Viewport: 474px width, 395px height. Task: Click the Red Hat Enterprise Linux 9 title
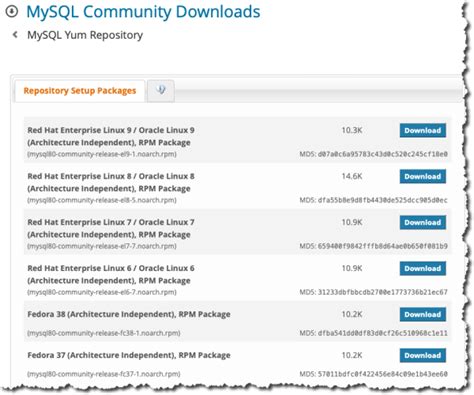[111, 136]
